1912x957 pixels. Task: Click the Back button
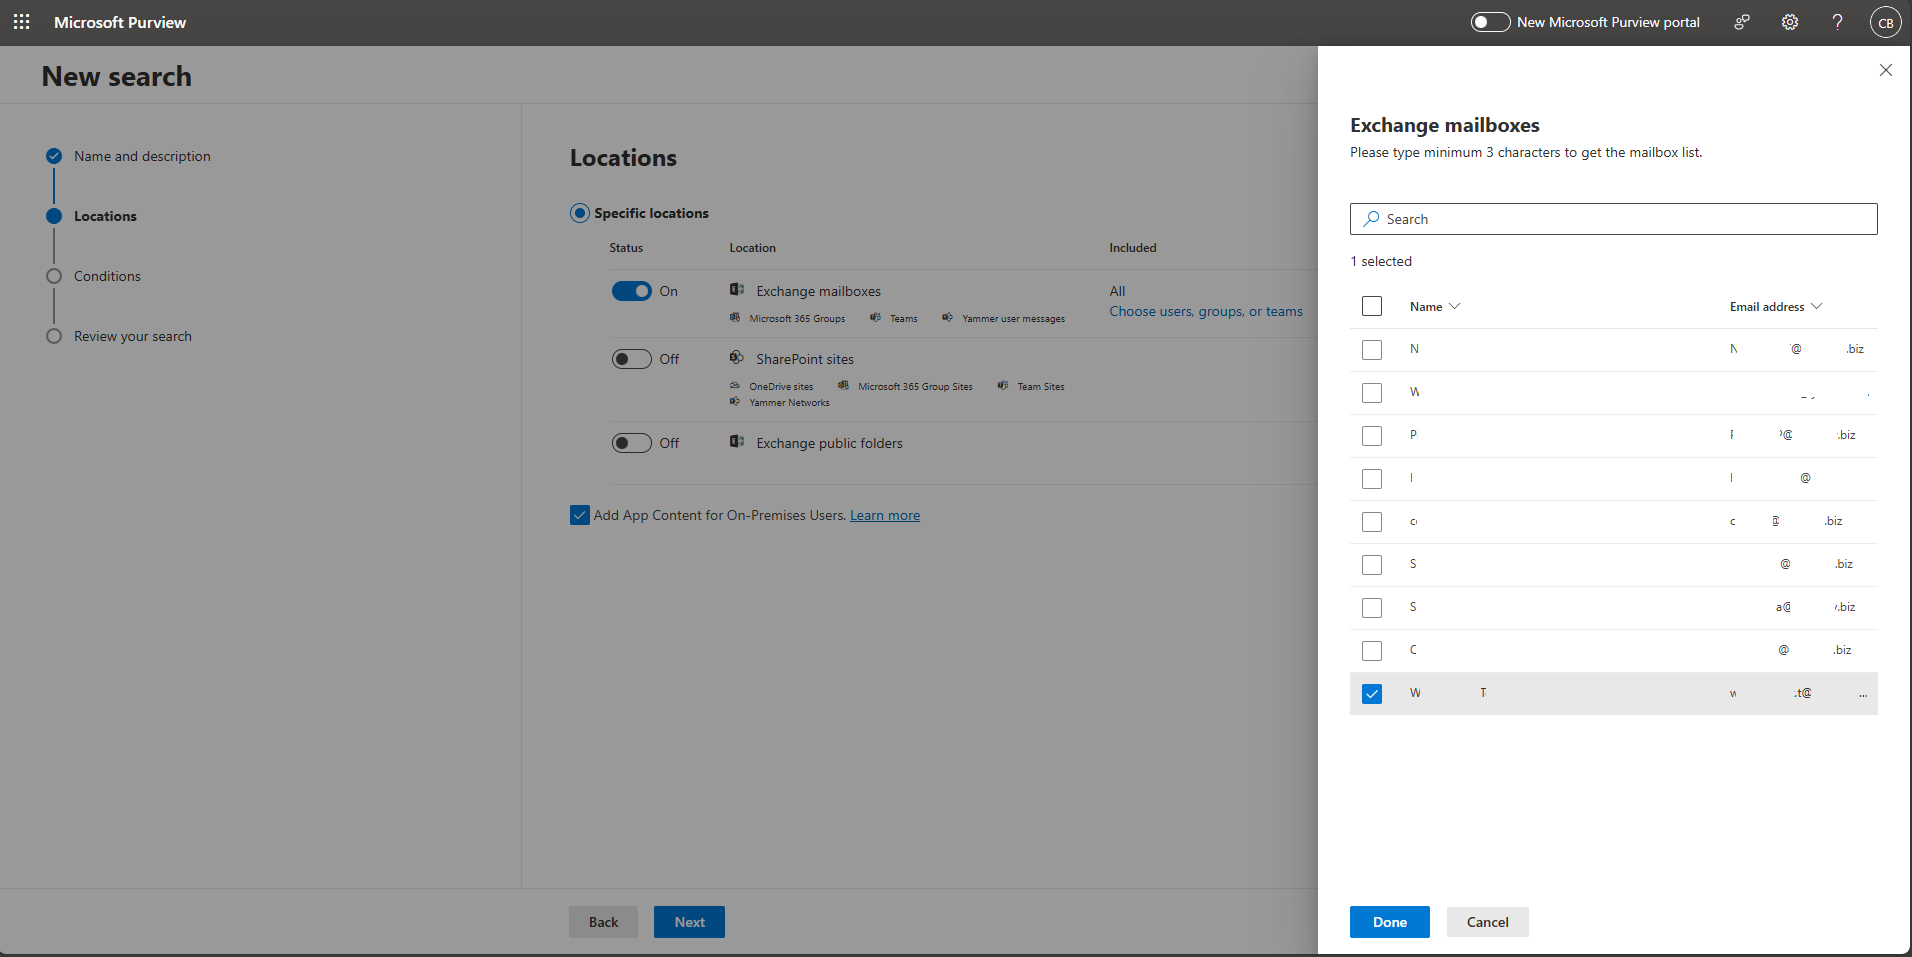(x=603, y=922)
